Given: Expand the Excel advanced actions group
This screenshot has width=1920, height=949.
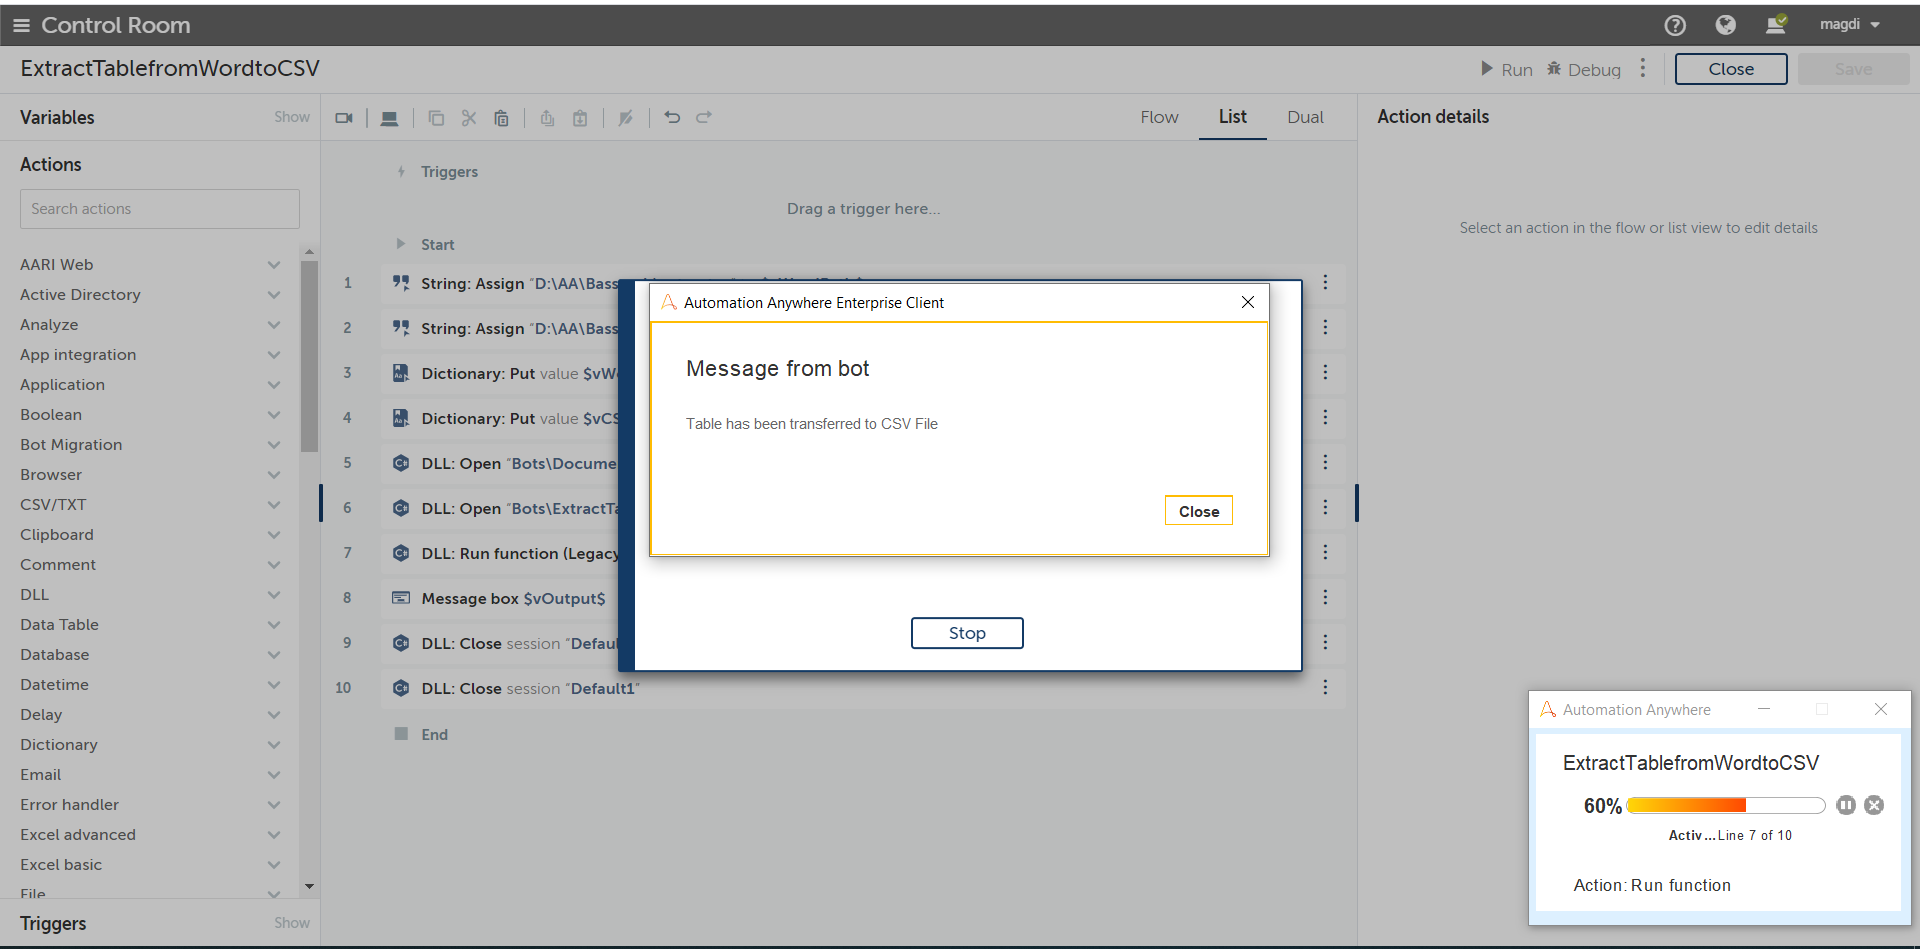Looking at the screenshot, I should point(274,835).
